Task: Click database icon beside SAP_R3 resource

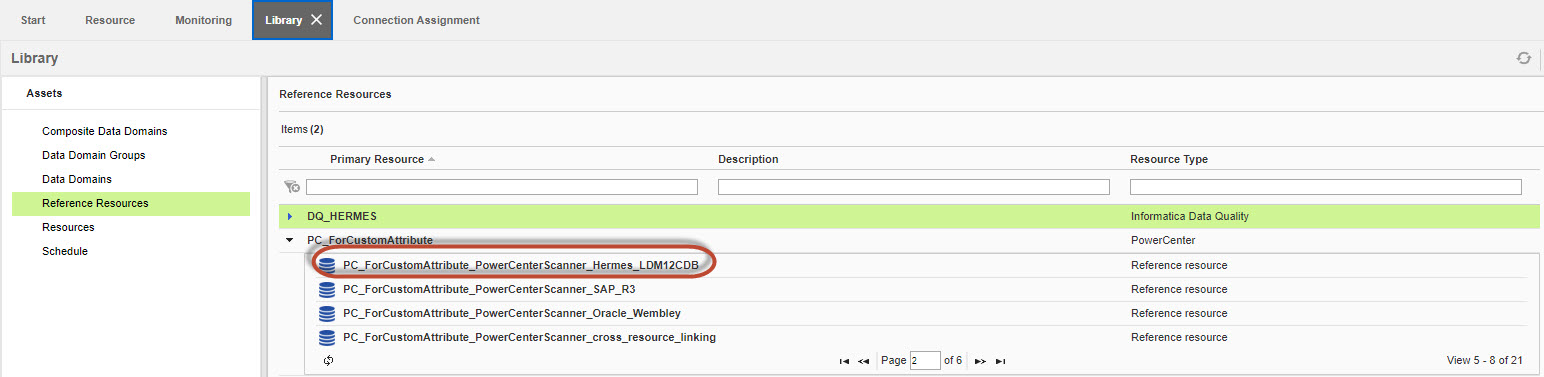Action: [x=327, y=289]
